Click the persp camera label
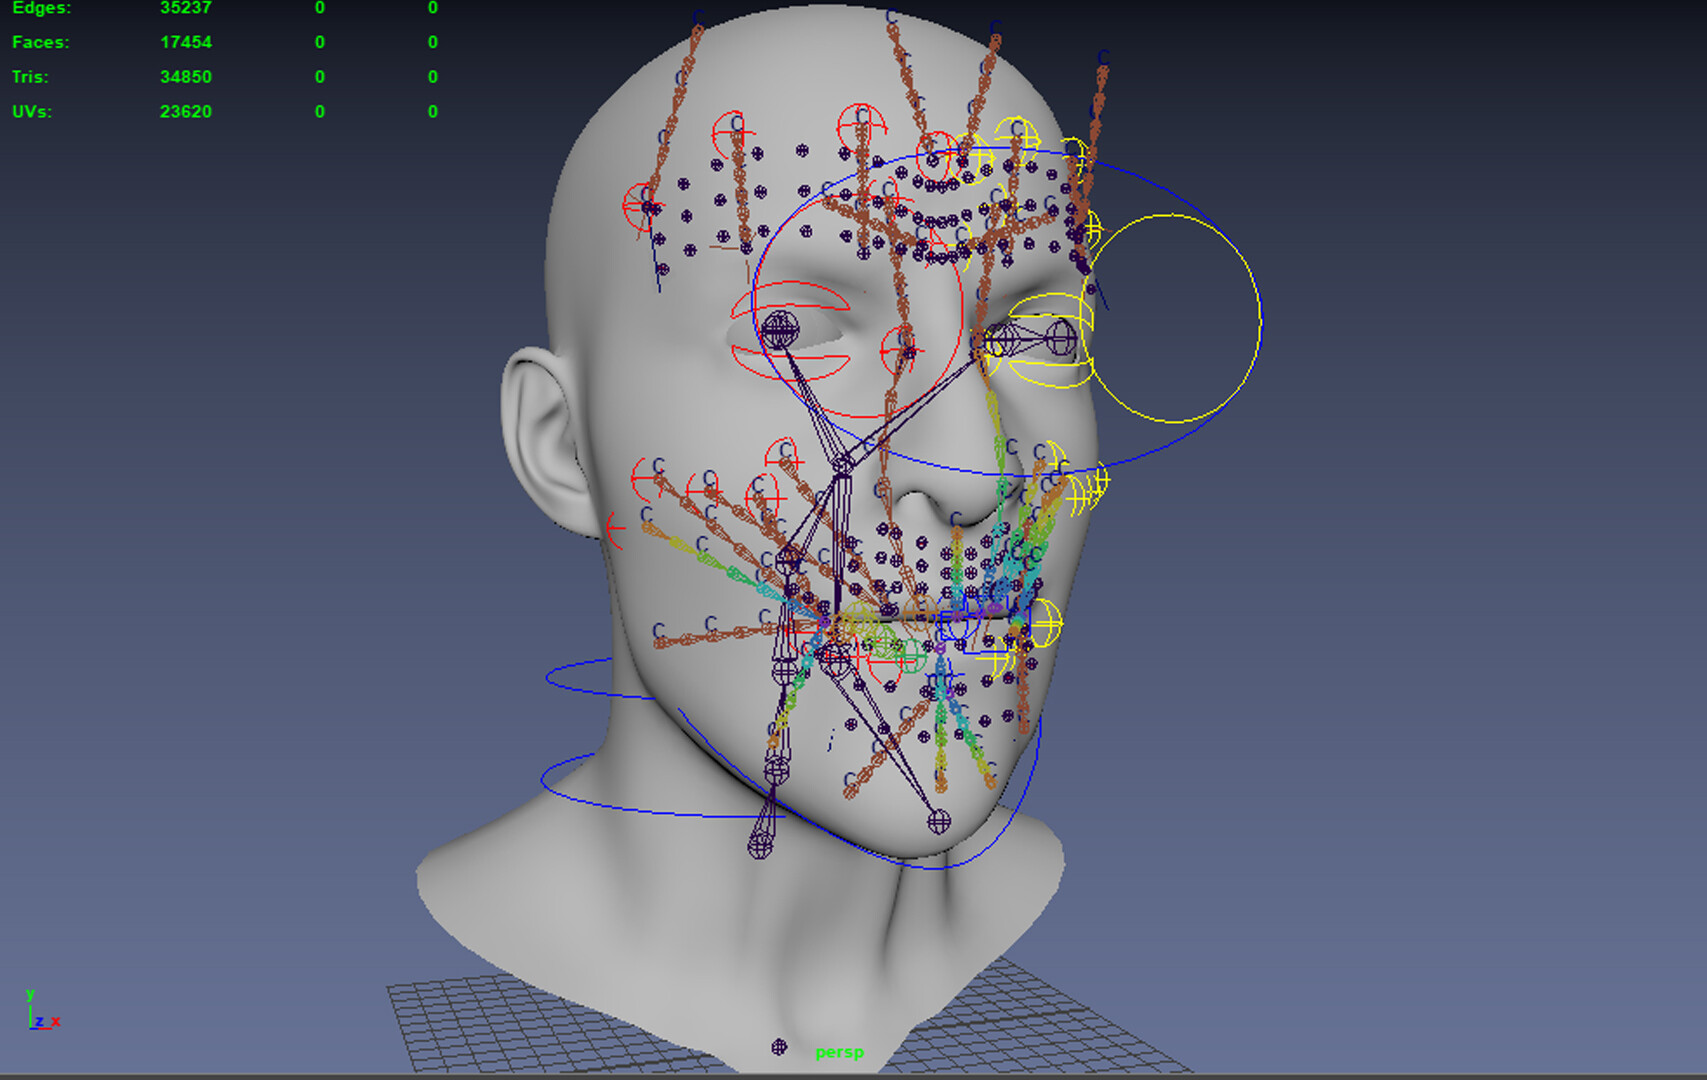The width and height of the screenshot is (1707, 1080). (839, 1051)
